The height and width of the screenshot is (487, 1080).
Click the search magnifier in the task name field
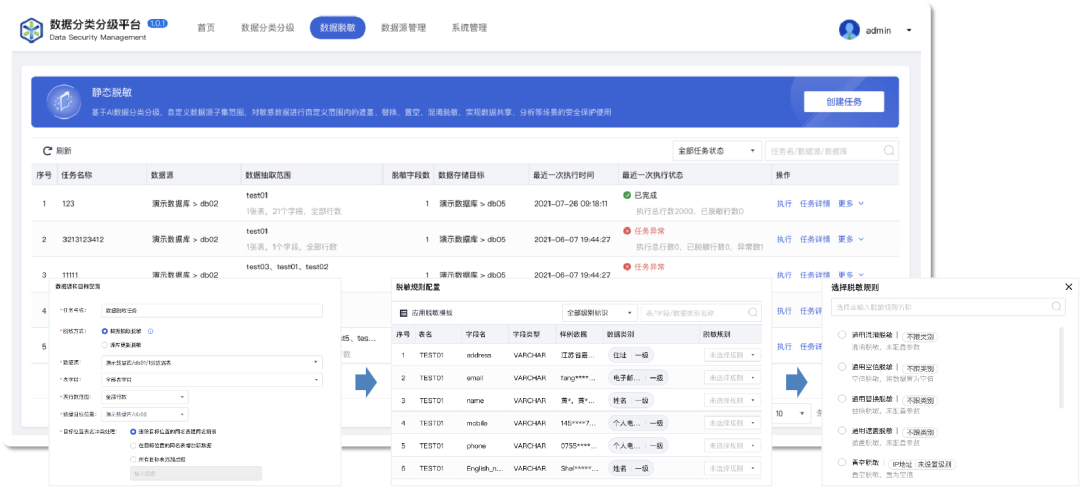(888, 151)
